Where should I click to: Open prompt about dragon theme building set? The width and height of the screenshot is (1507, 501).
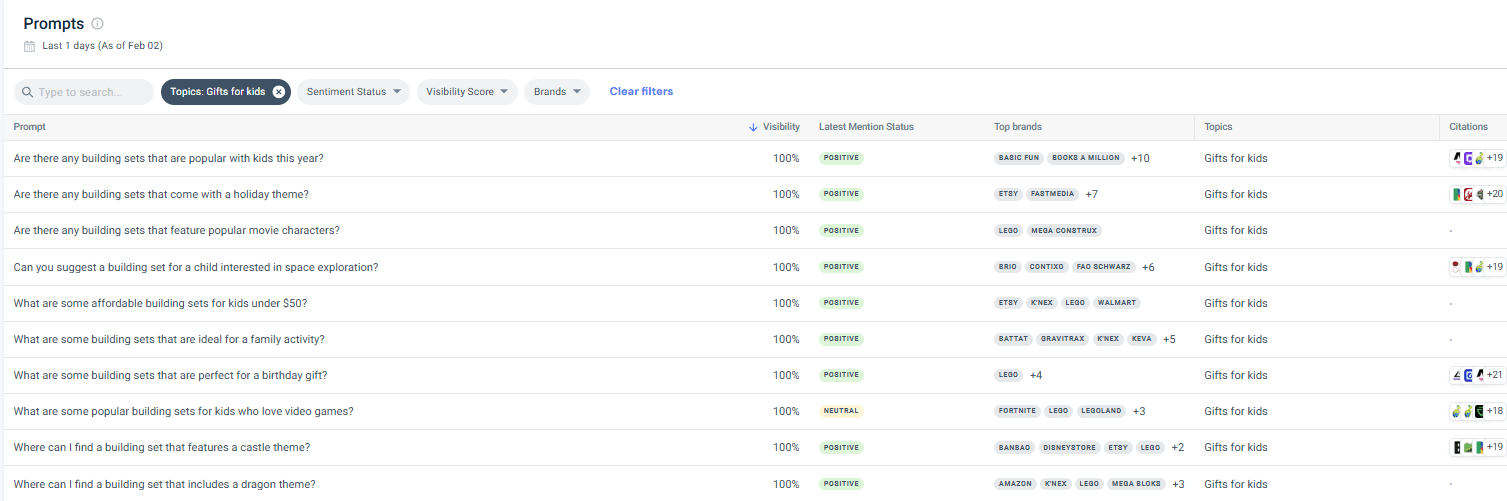[x=165, y=484]
